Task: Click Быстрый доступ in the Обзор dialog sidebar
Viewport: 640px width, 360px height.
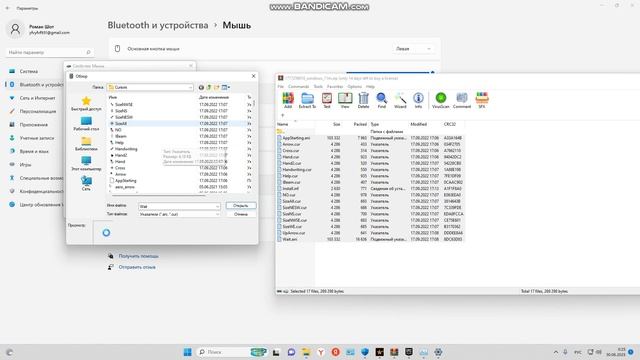Action: tap(86, 104)
